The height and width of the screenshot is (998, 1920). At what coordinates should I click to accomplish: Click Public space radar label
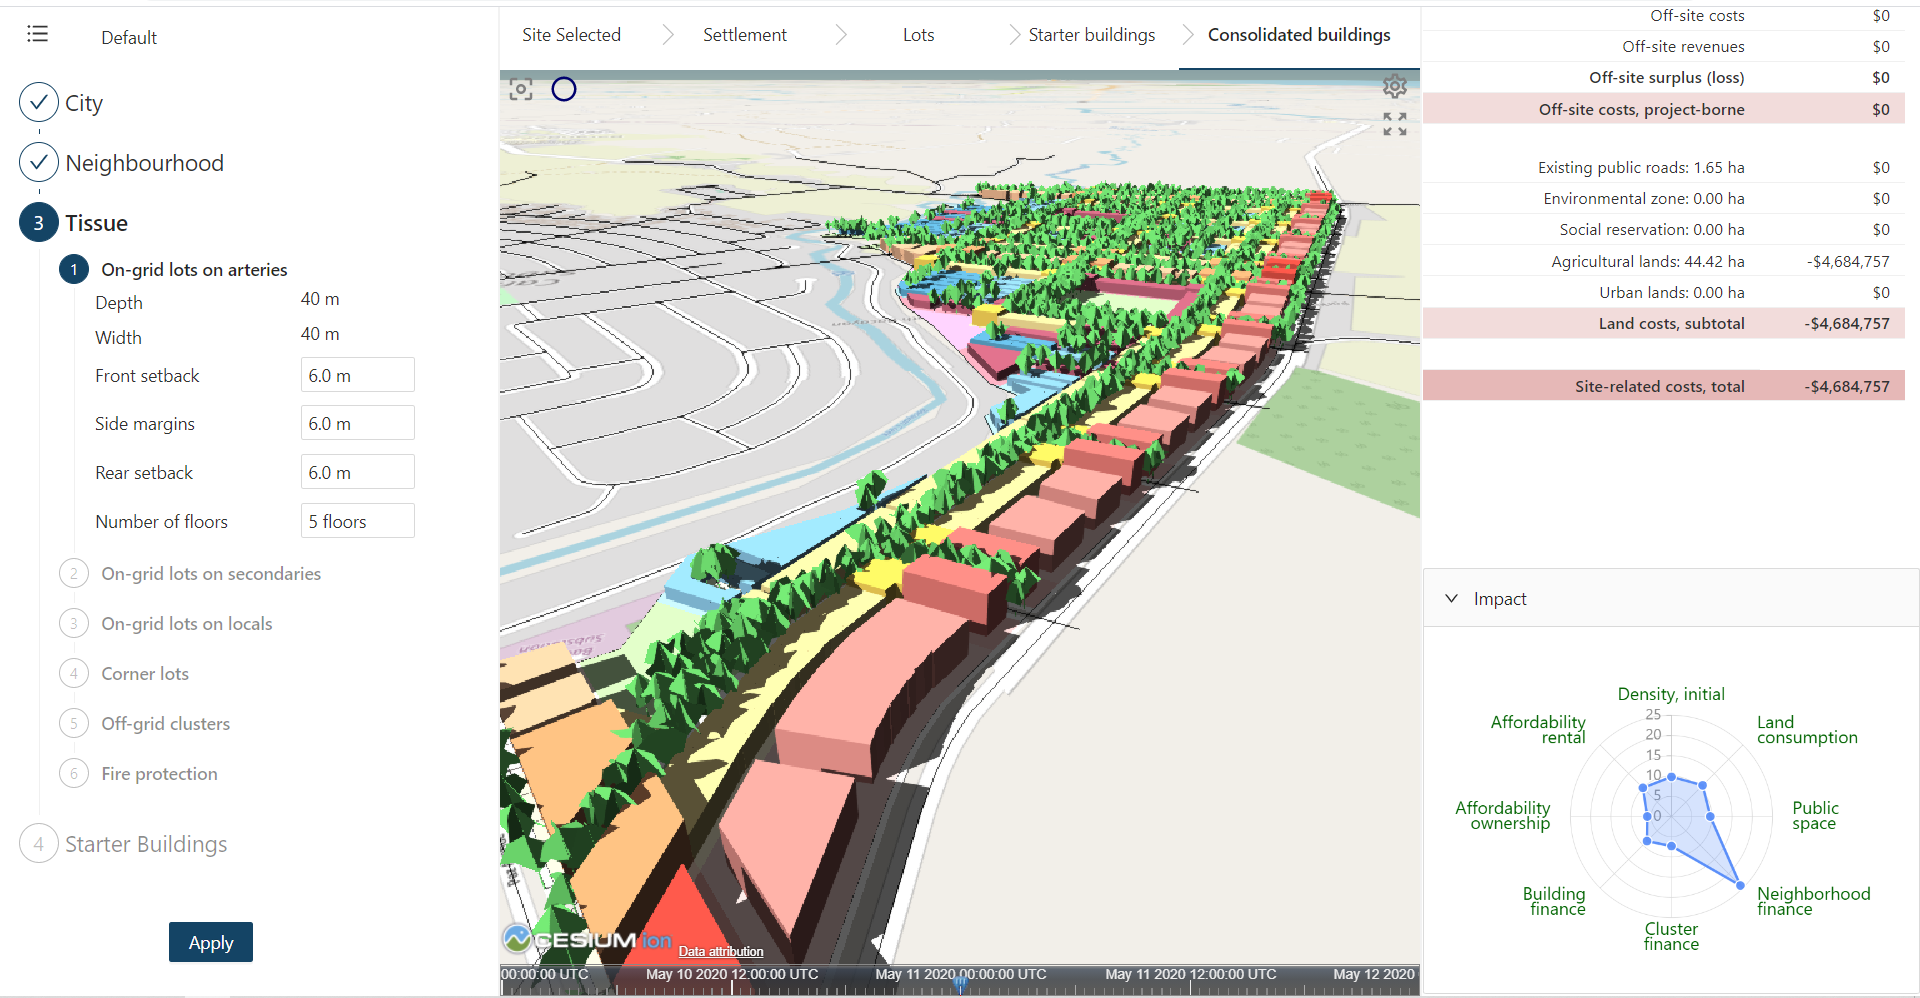1815,815
